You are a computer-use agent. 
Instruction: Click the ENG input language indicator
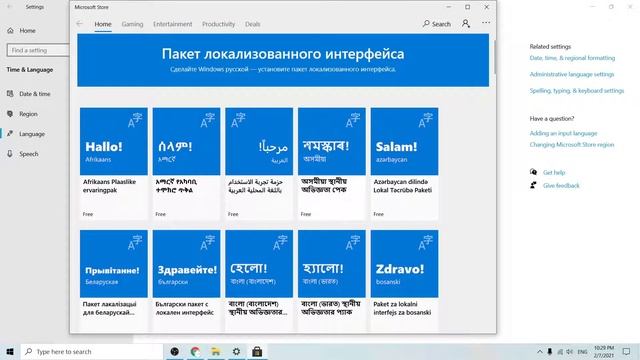pos(582,351)
